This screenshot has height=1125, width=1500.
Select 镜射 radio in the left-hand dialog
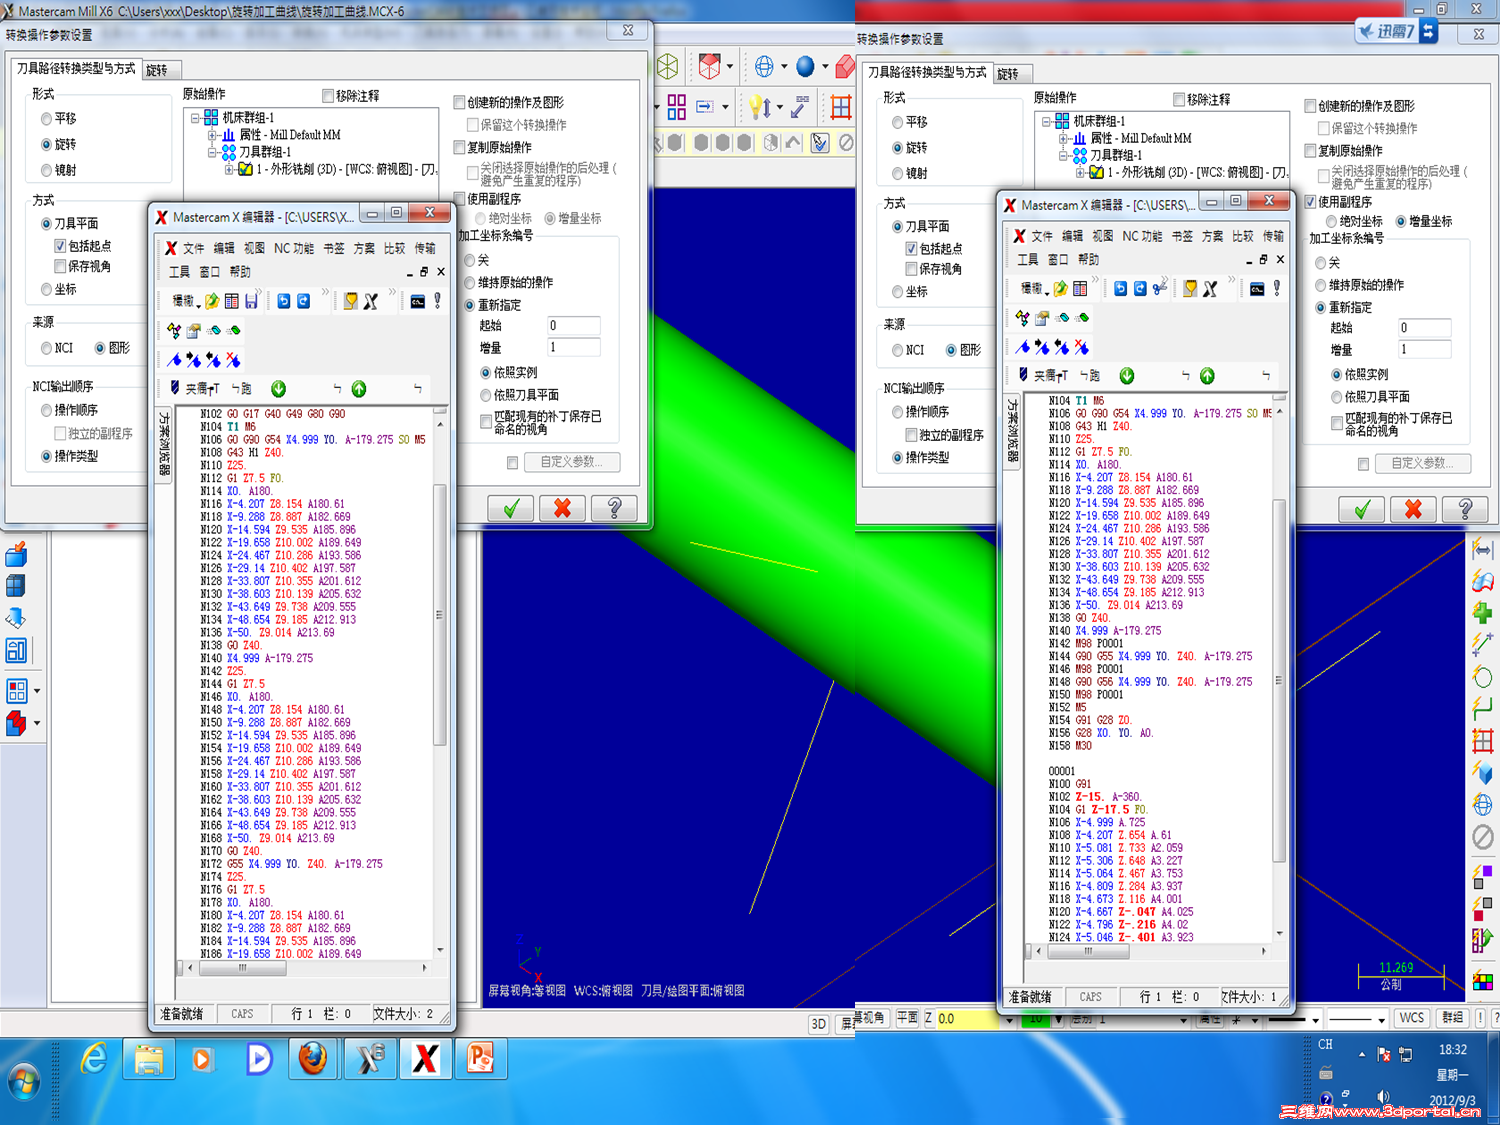click(x=46, y=170)
